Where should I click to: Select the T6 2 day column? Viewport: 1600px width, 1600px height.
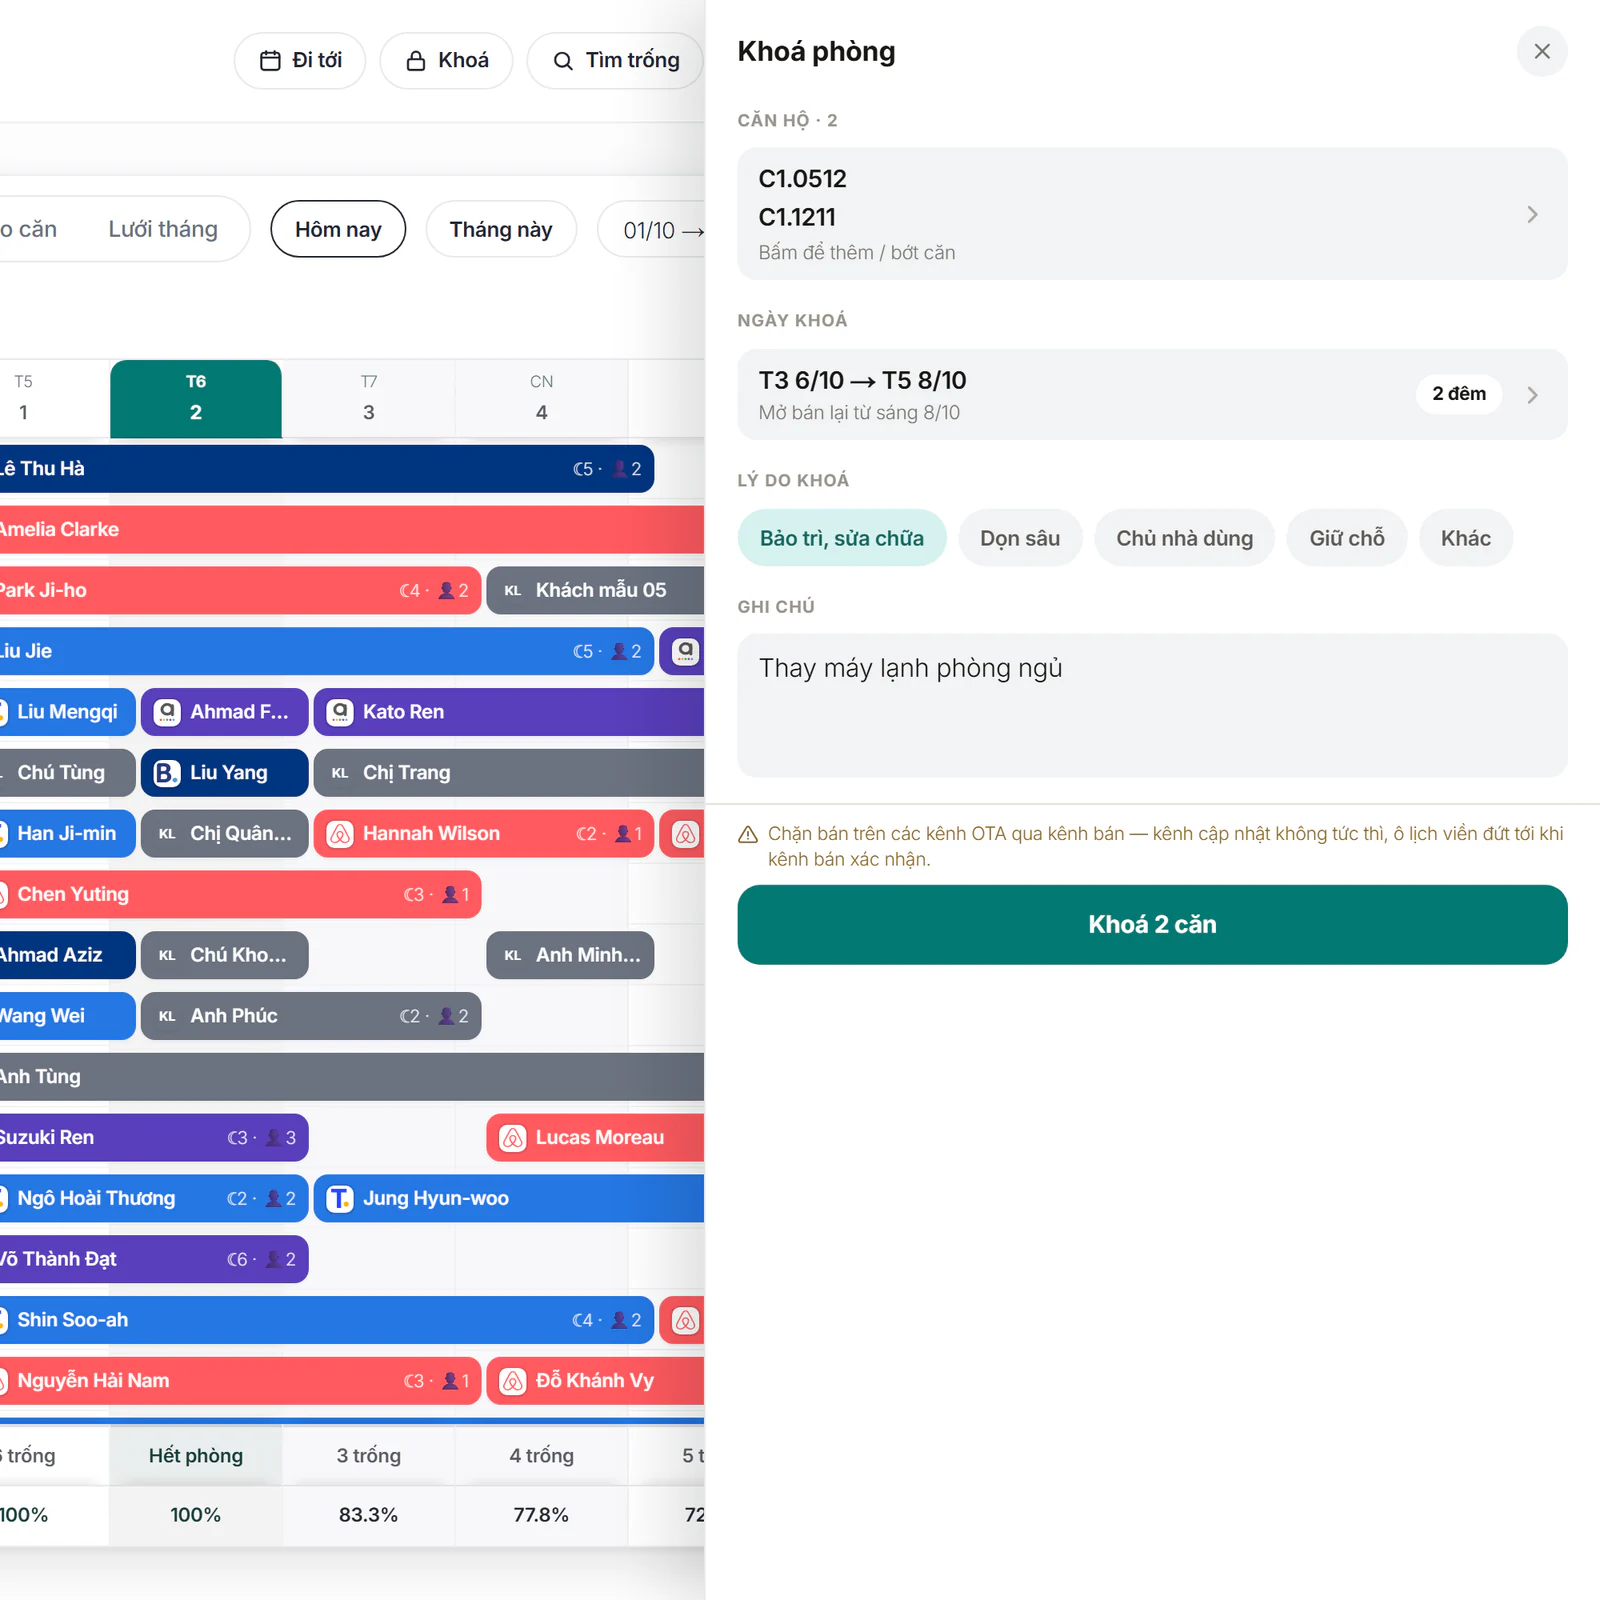tap(196, 398)
